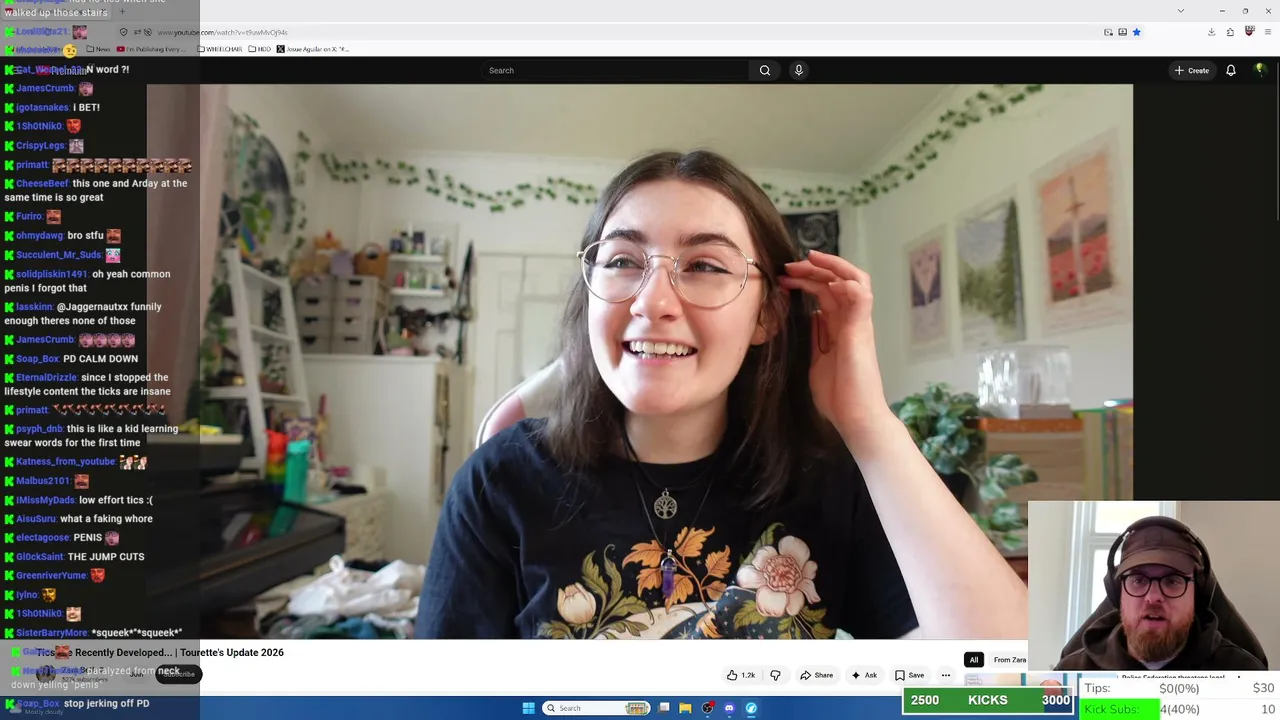Share the video
The width and height of the screenshot is (1280, 720).
click(x=816, y=675)
